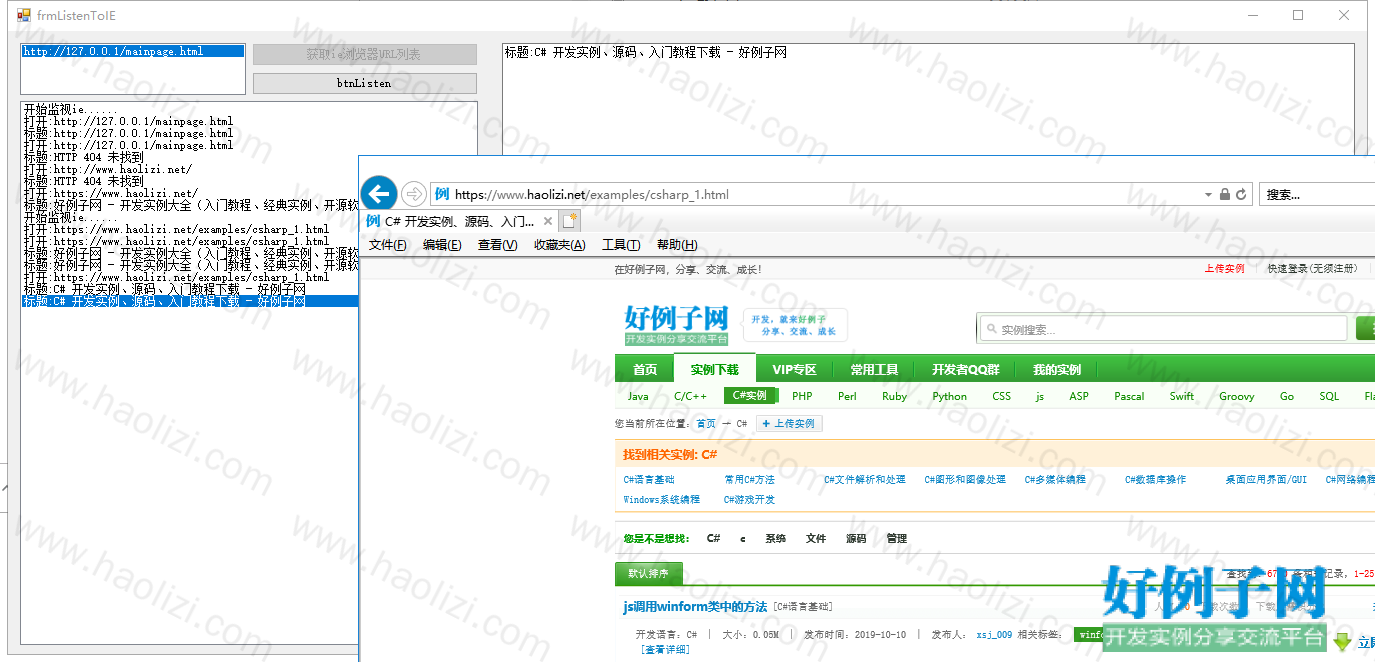
Task: Select the highlighted 标题:C# 开发实例 log row
Action: click(x=190, y=301)
